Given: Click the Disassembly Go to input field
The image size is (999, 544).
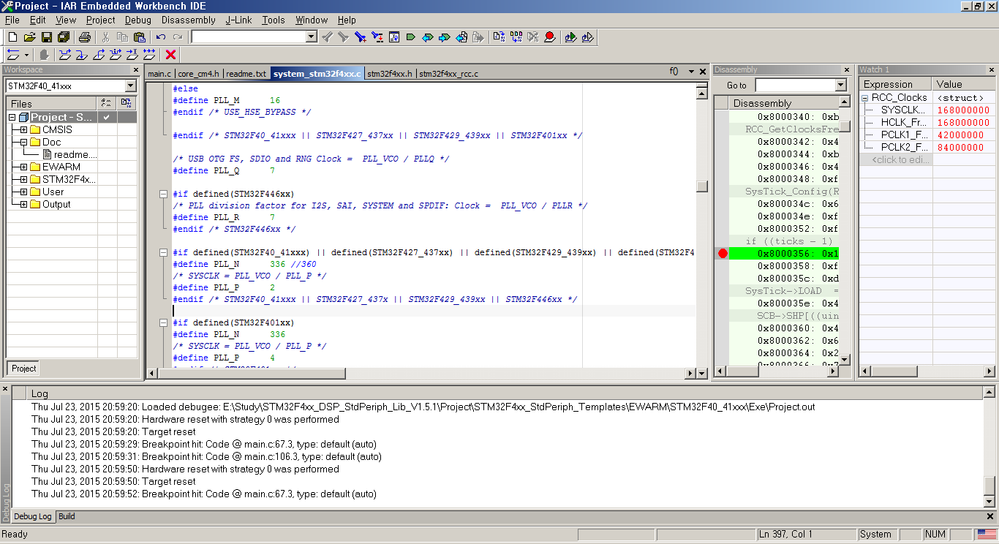Looking at the screenshot, I should pyautogui.click(x=795, y=85).
